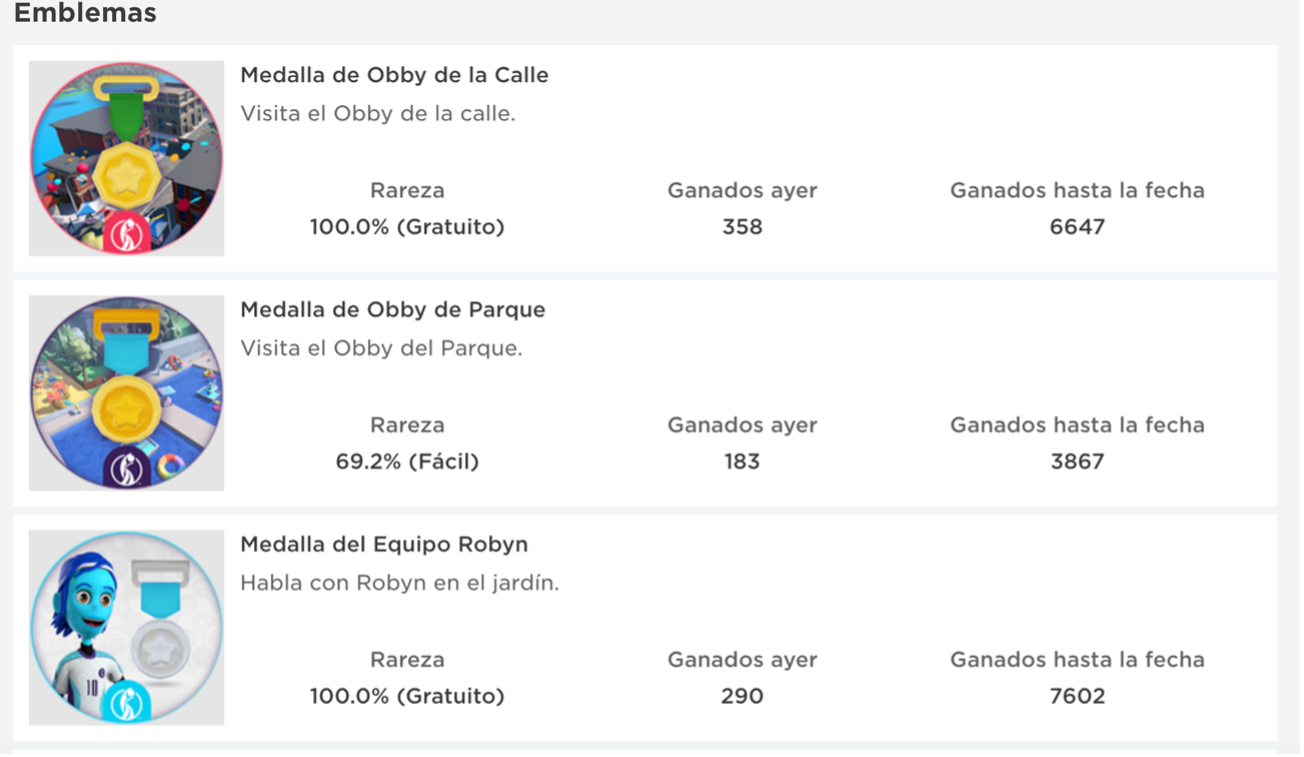Click the Ganados ayer value 290

pos(742,697)
